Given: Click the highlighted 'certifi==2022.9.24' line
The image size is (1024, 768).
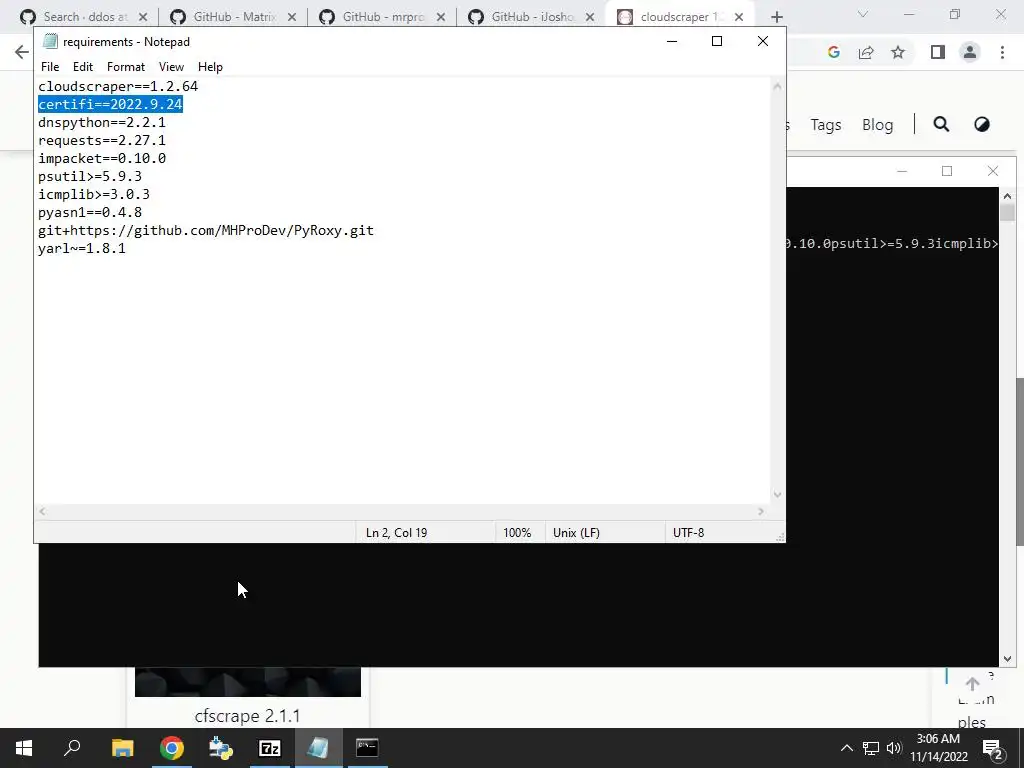Looking at the screenshot, I should point(110,104).
